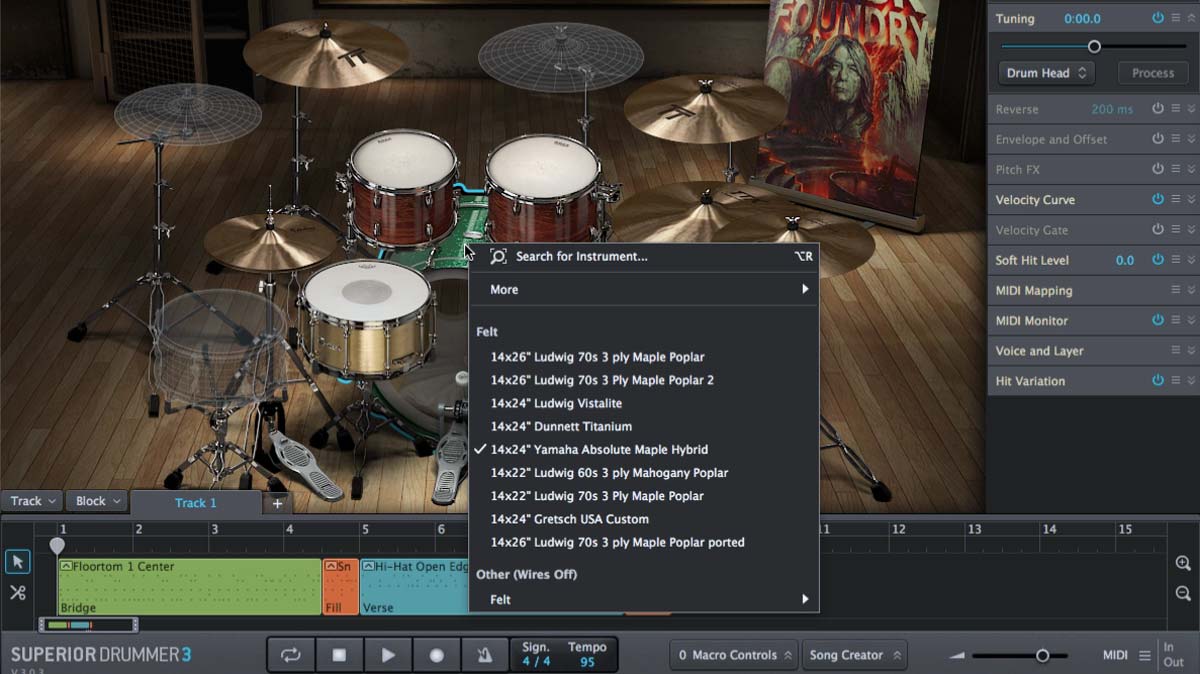
Task: Toggle Soft Hit Level power button
Action: coord(1158,259)
